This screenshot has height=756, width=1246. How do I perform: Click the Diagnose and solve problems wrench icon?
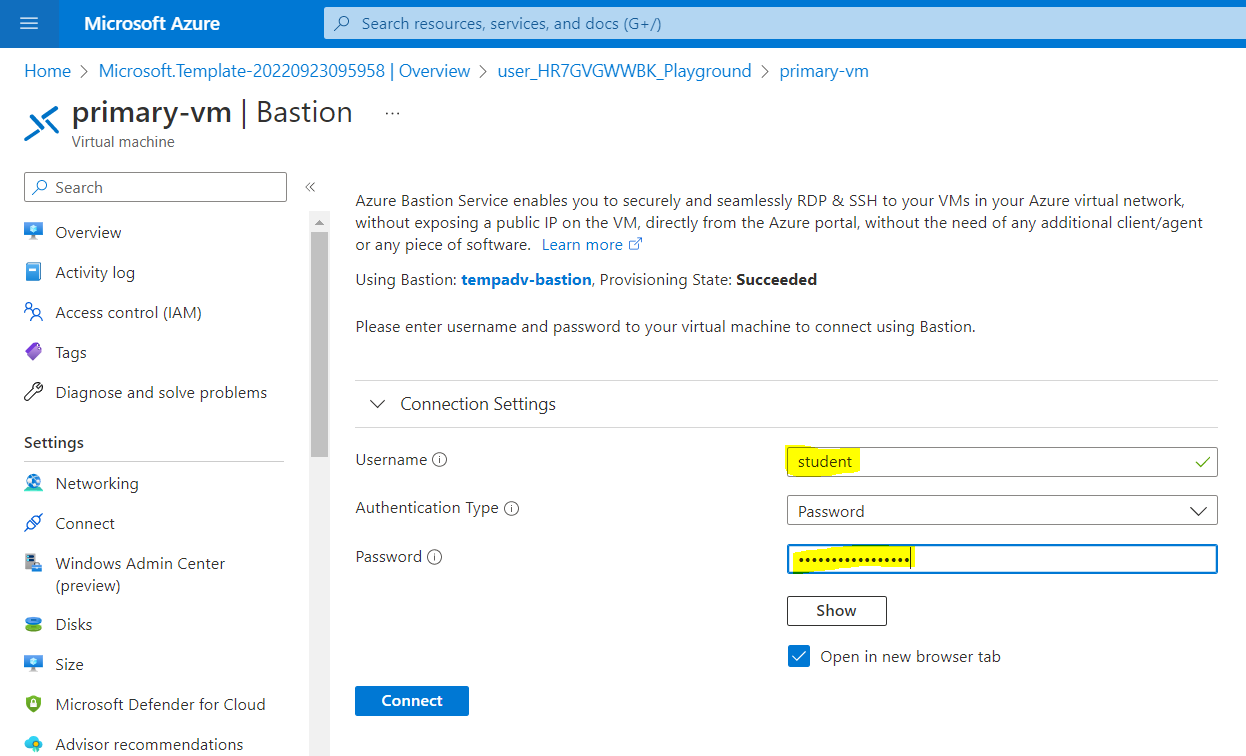tap(34, 393)
